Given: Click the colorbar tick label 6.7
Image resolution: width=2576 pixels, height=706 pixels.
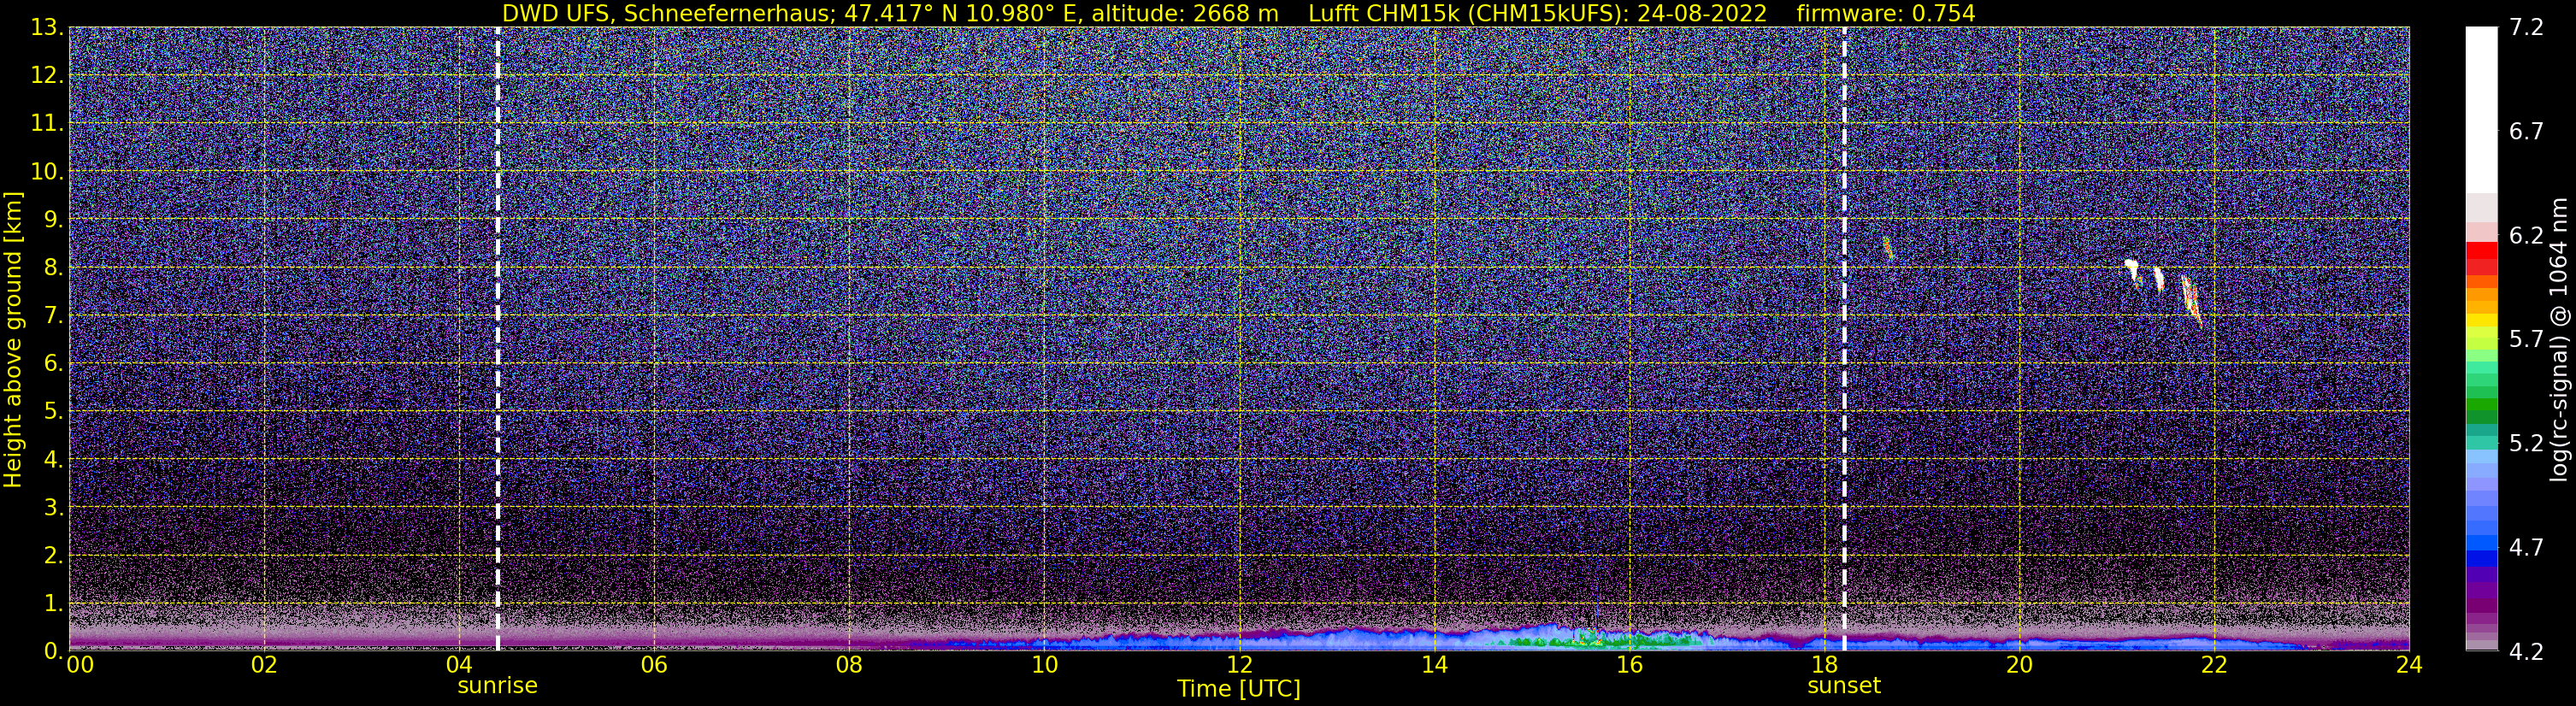Looking at the screenshot, I should tap(2526, 132).
